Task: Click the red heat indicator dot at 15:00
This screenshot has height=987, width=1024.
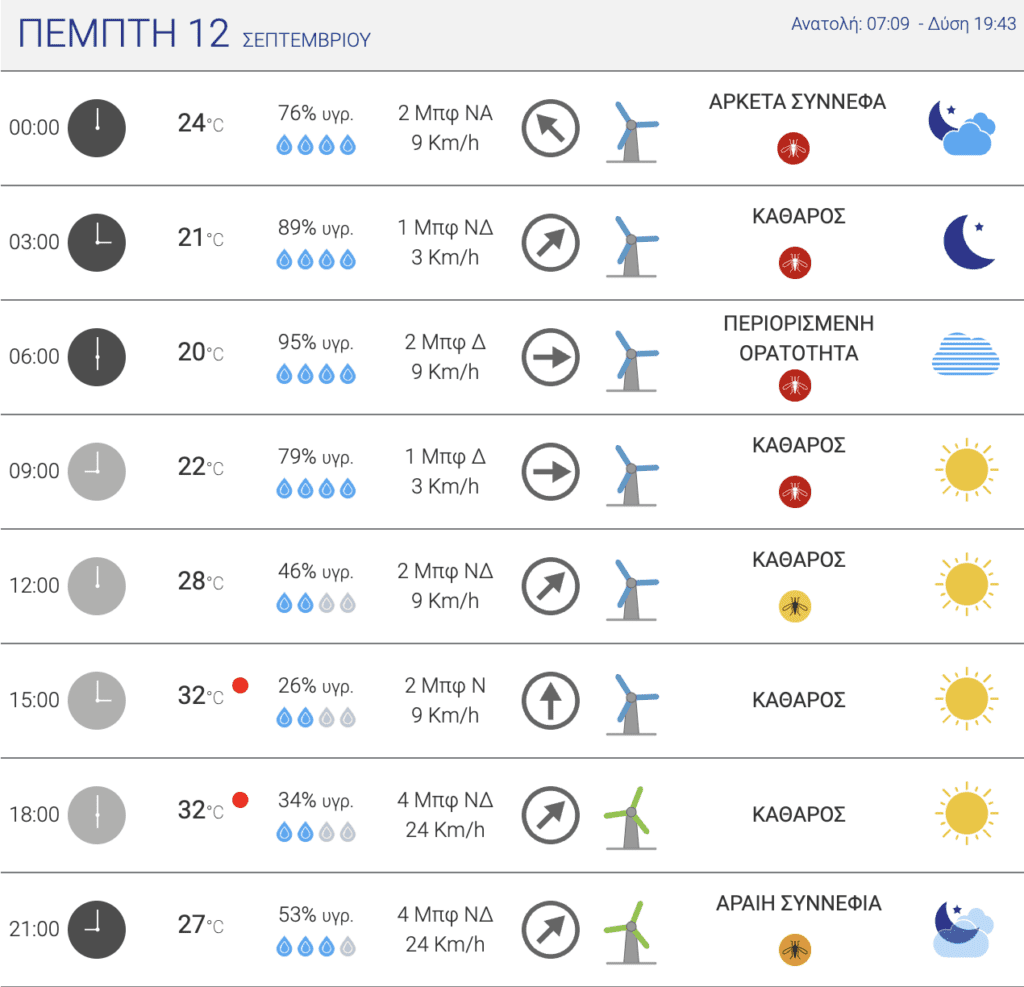Action: (x=240, y=685)
